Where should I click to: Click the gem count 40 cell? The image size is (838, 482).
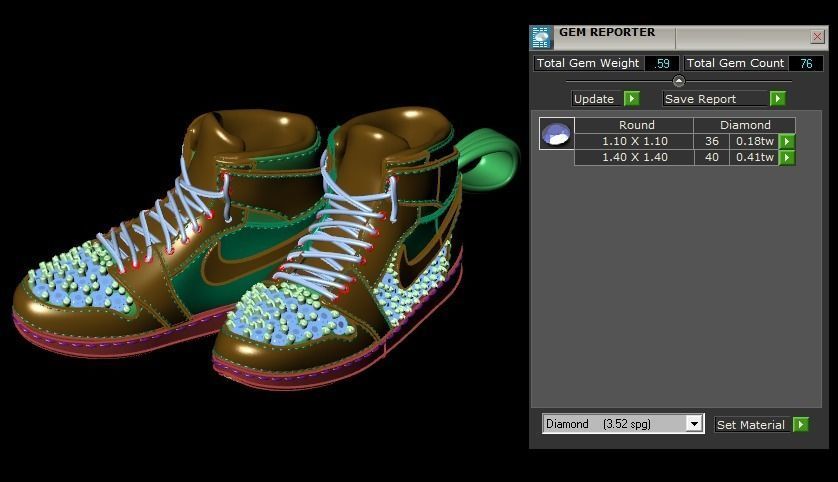(x=711, y=158)
